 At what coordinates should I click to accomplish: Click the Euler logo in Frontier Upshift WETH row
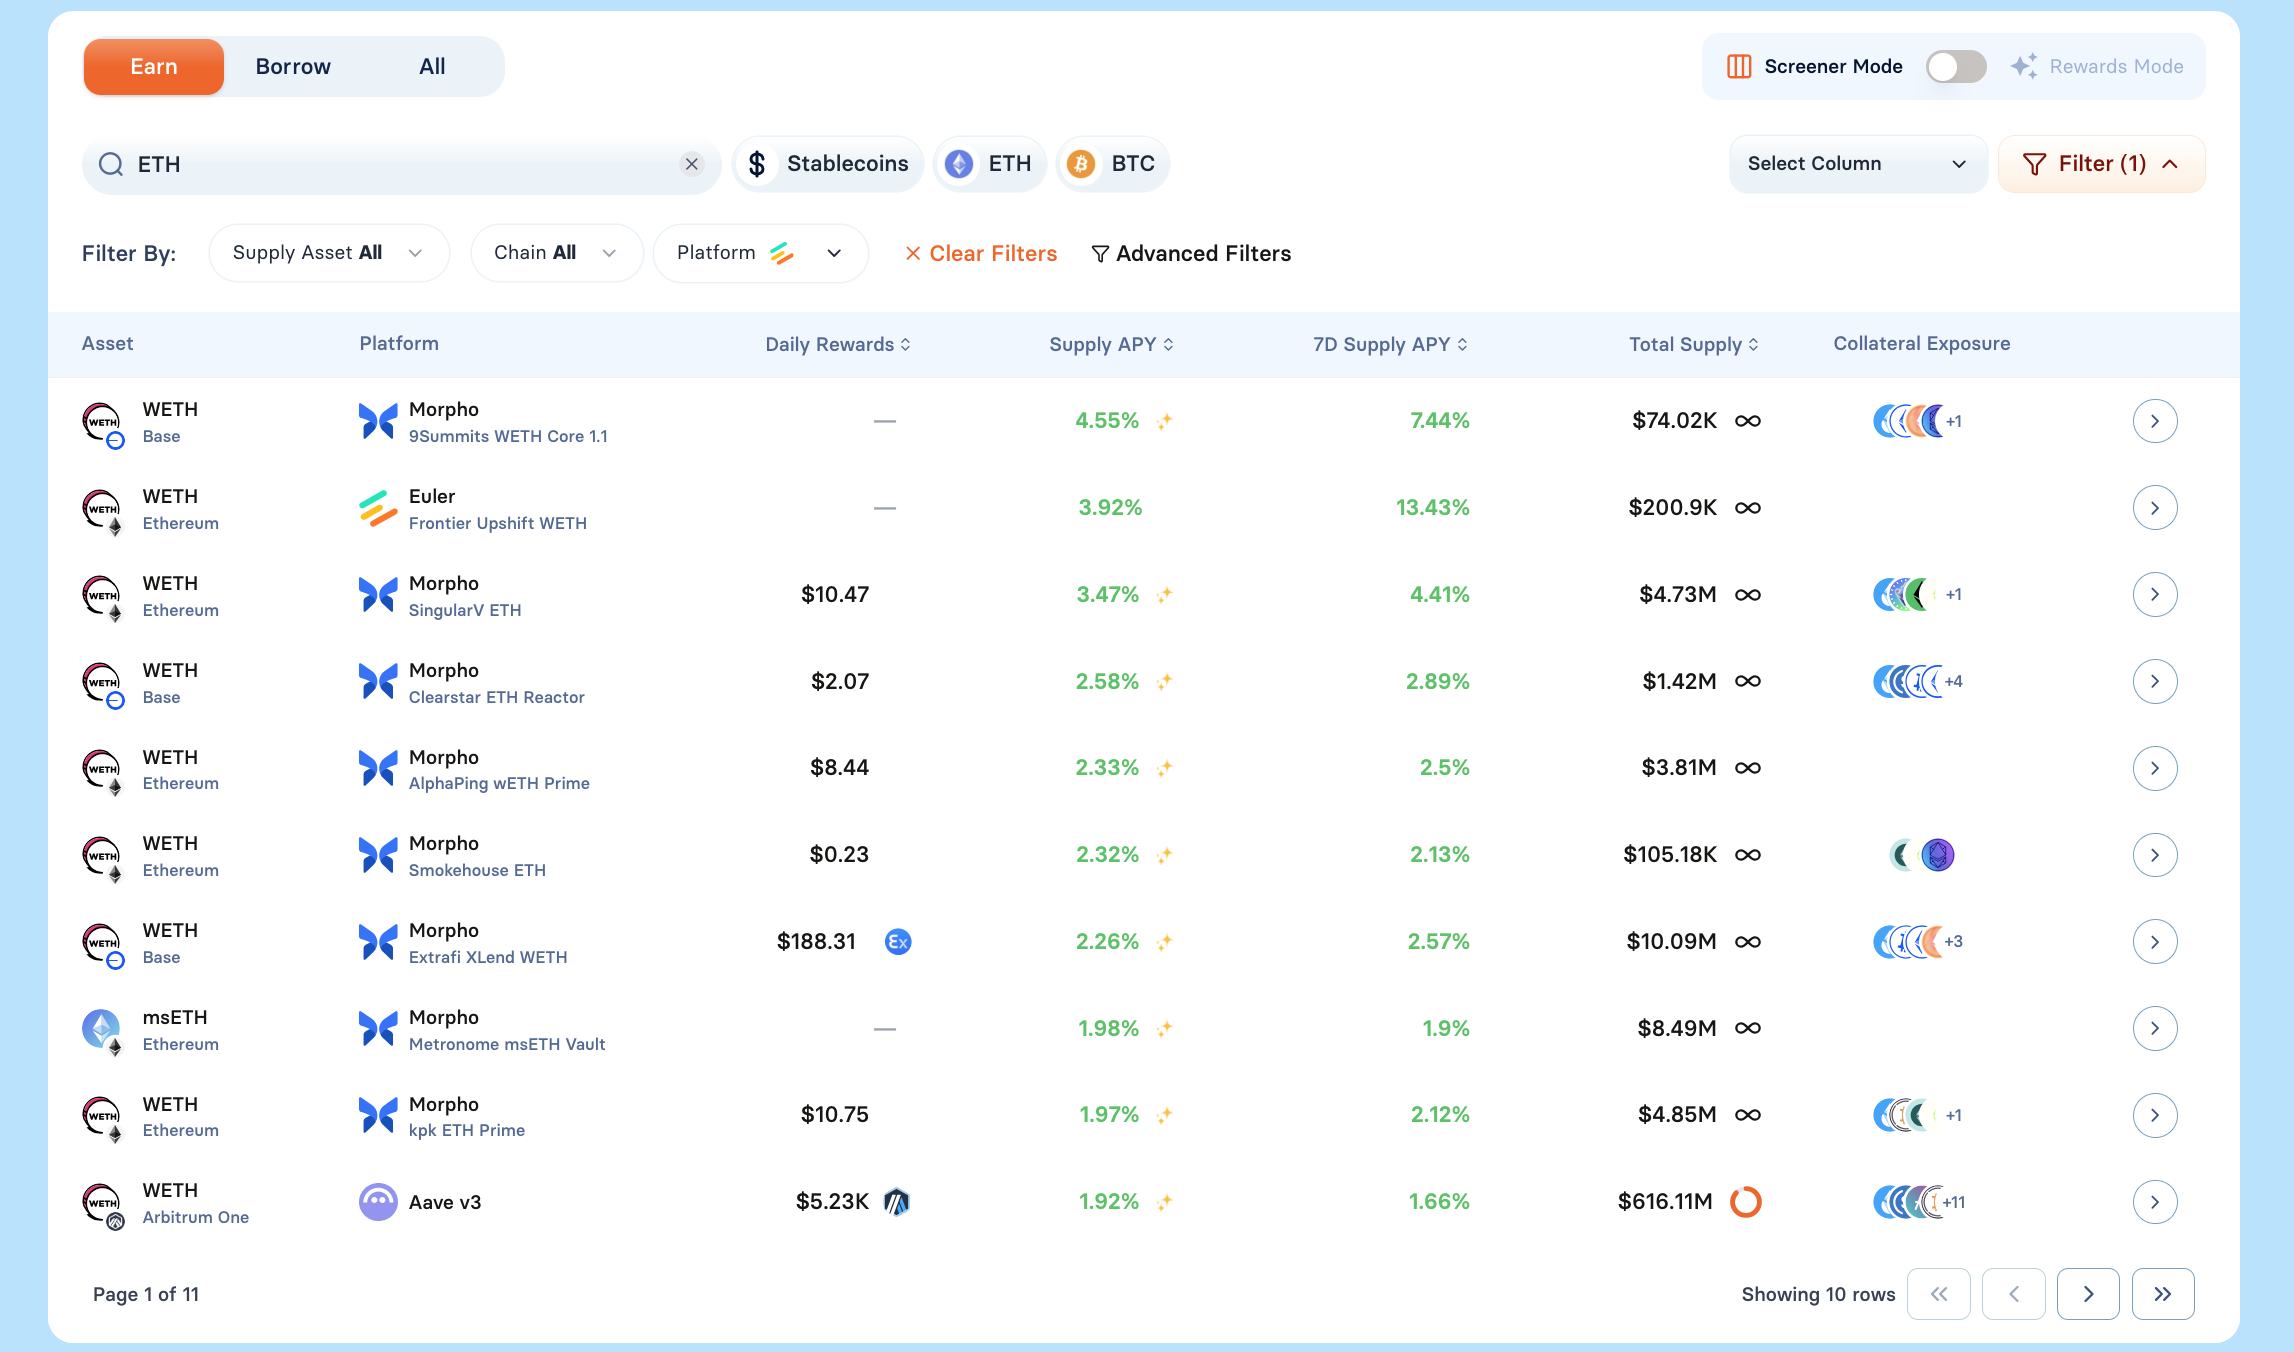click(378, 508)
